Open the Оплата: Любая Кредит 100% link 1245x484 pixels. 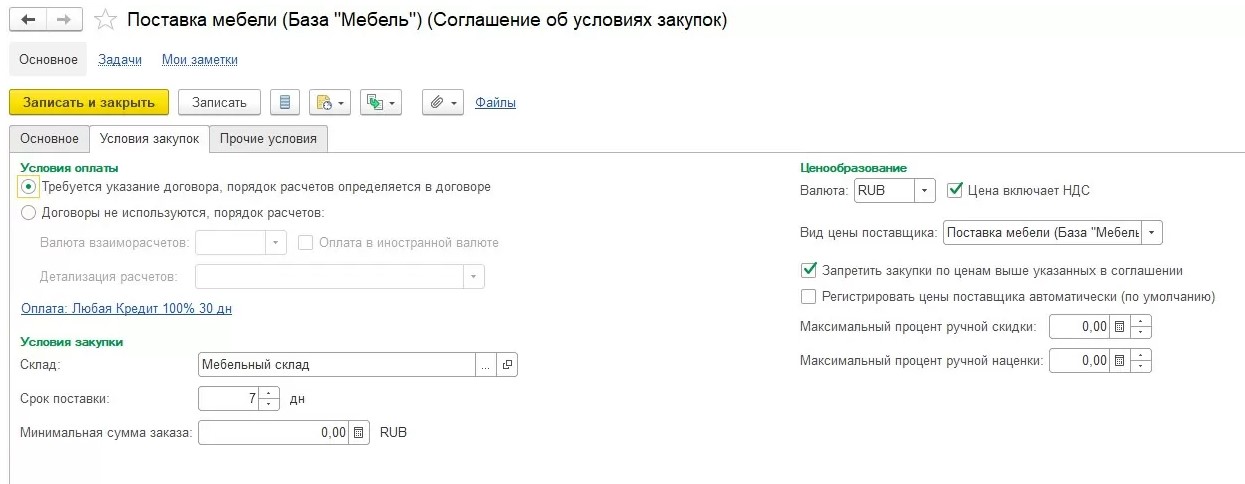point(126,309)
